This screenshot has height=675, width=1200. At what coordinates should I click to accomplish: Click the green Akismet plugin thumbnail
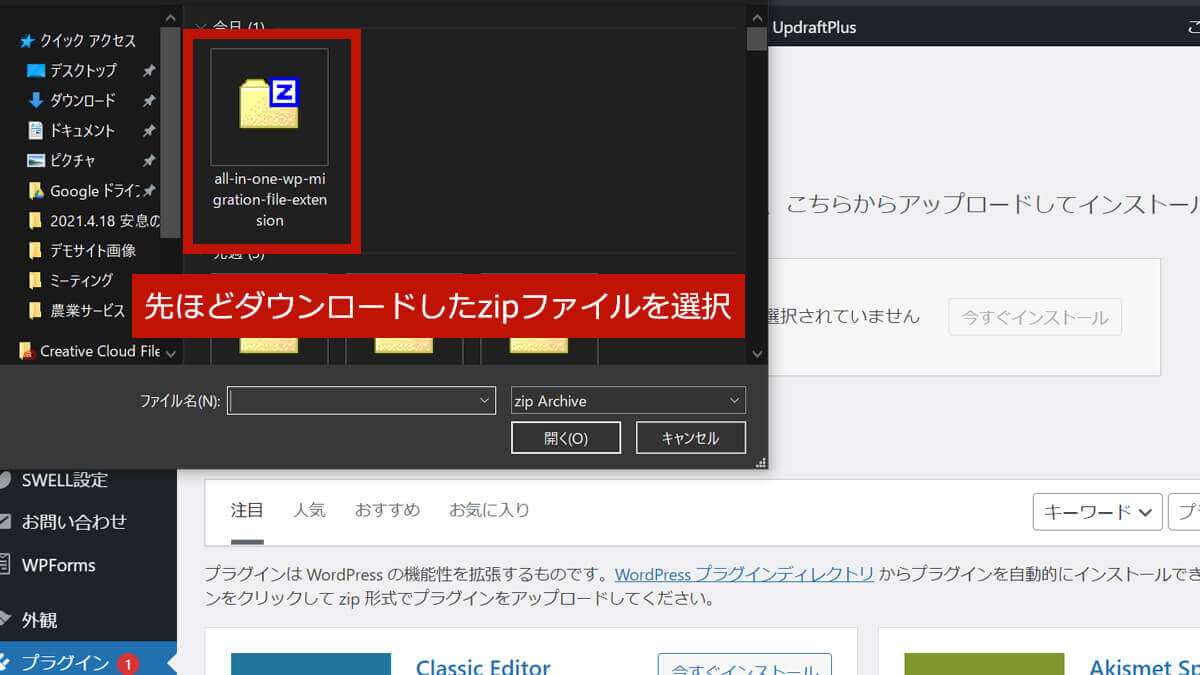pyautogui.click(x=984, y=664)
